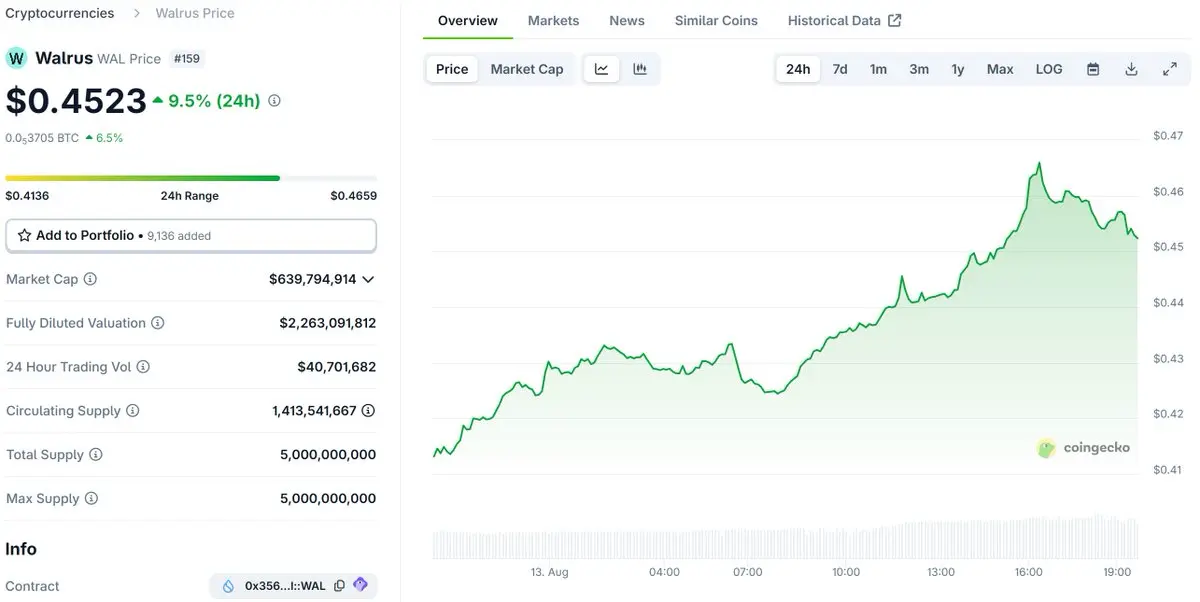Screen dimensions: 1200x602
Task: Toggle chart to Market Cap view
Action: (527, 69)
